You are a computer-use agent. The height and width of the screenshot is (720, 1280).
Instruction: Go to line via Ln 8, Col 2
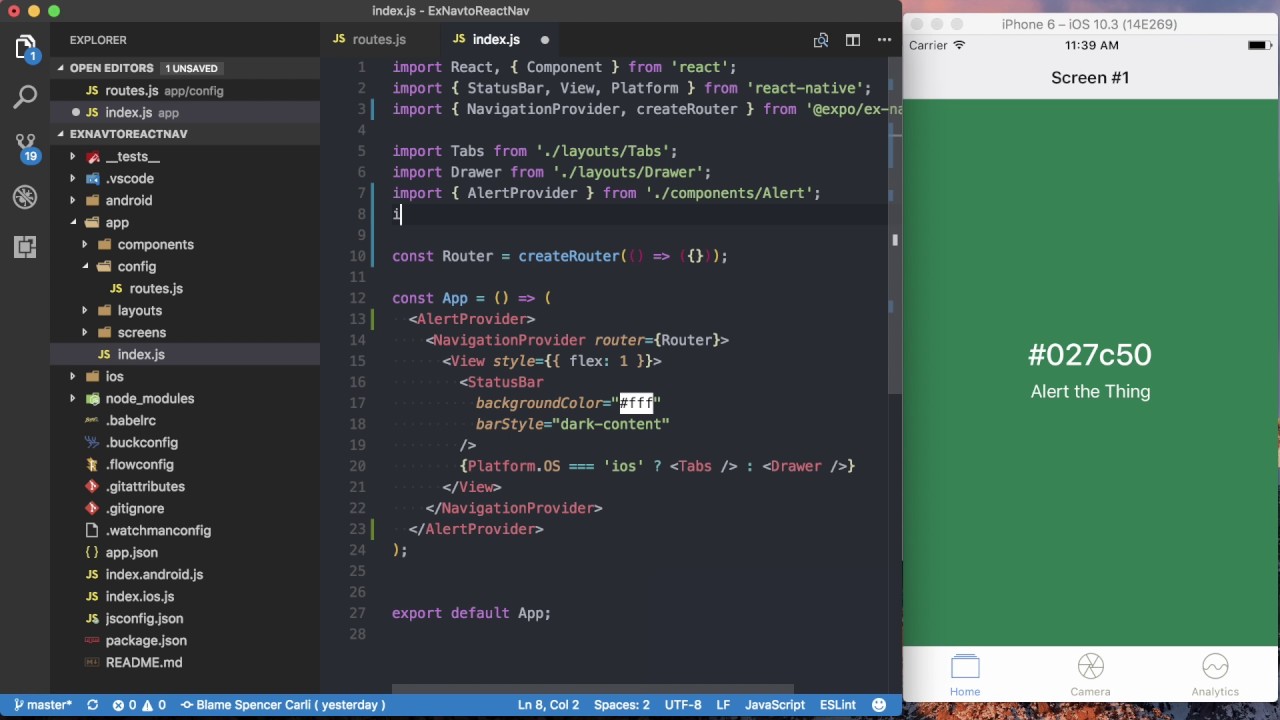pos(548,705)
